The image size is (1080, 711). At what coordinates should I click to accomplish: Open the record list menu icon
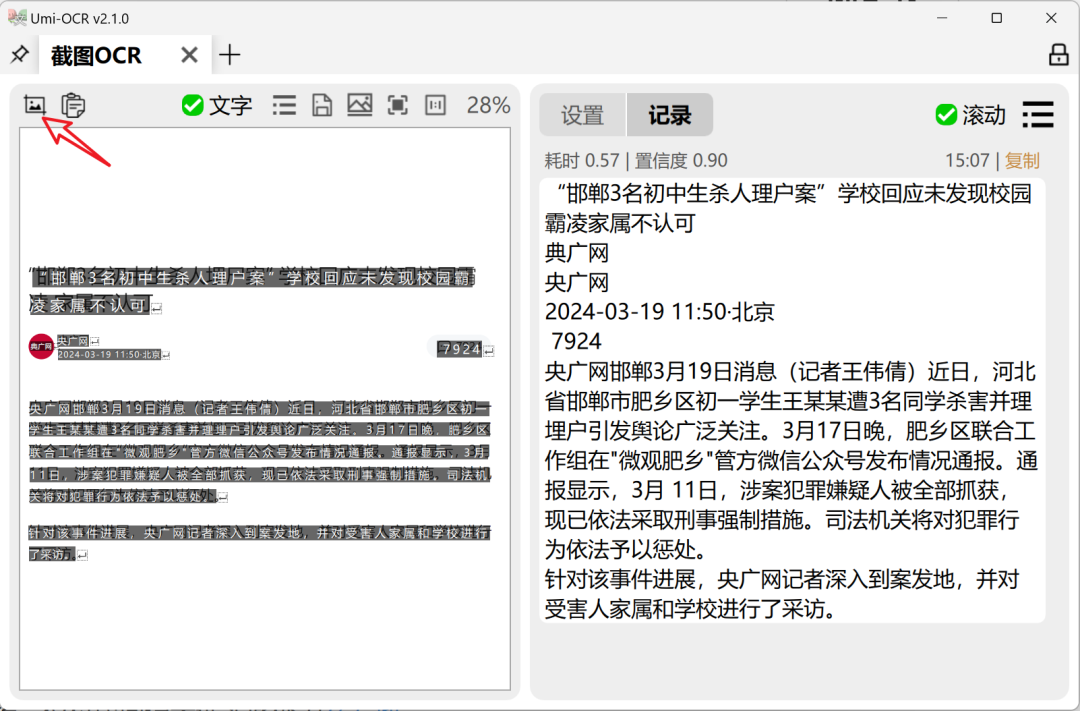point(1038,114)
